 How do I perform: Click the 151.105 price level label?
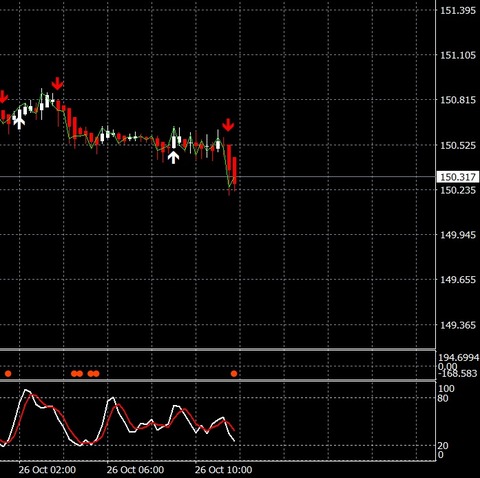[458, 55]
